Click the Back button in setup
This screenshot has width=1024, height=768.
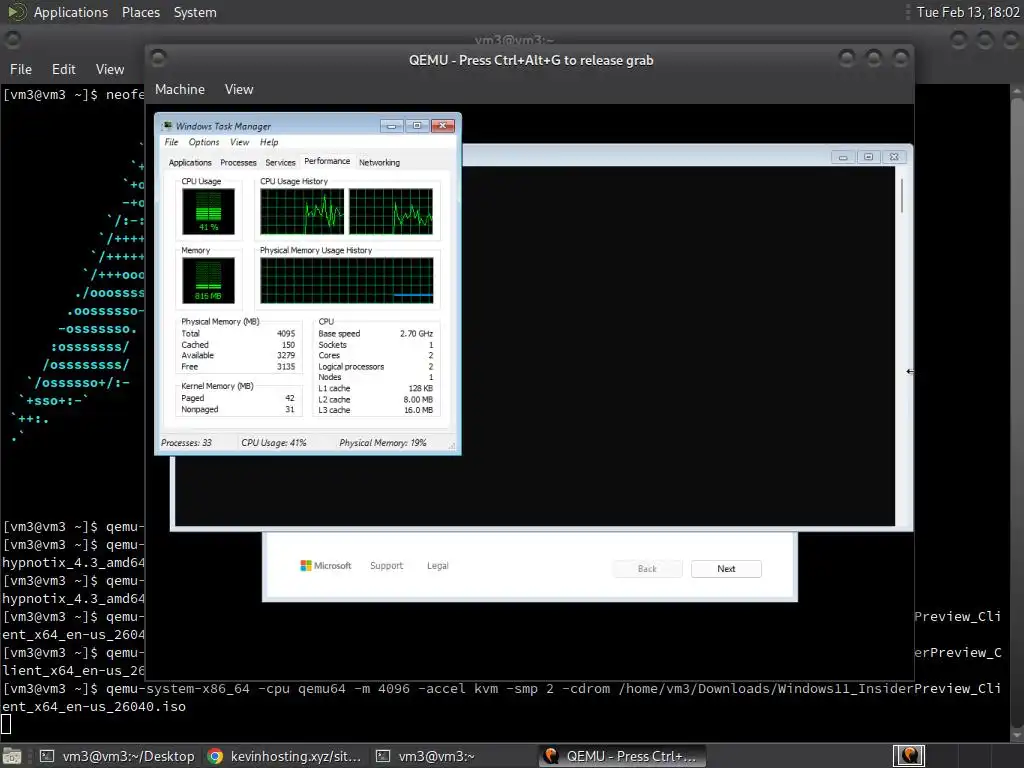(x=647, y=569)
